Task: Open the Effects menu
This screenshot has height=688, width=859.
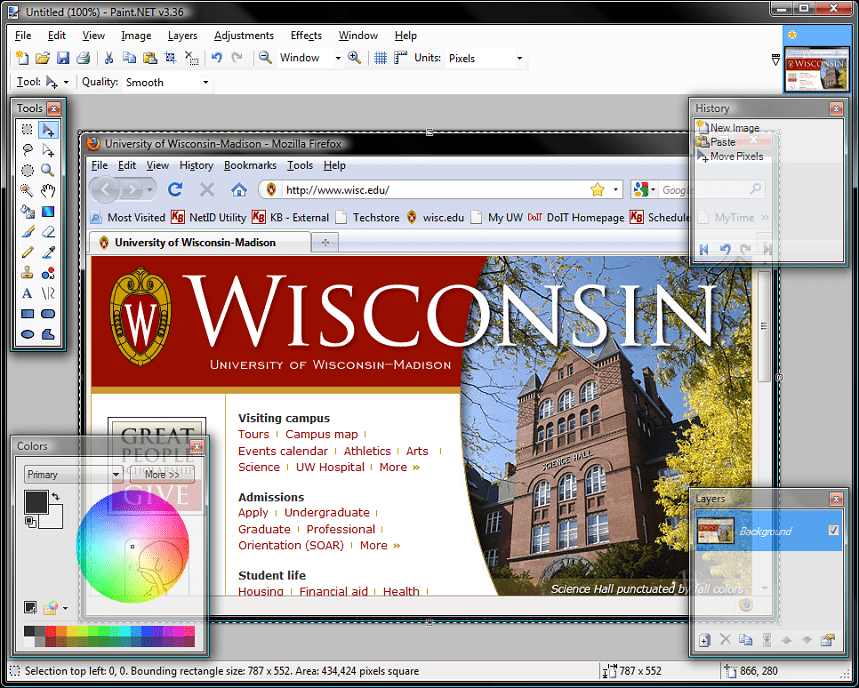Action: (x=306, y=35)
